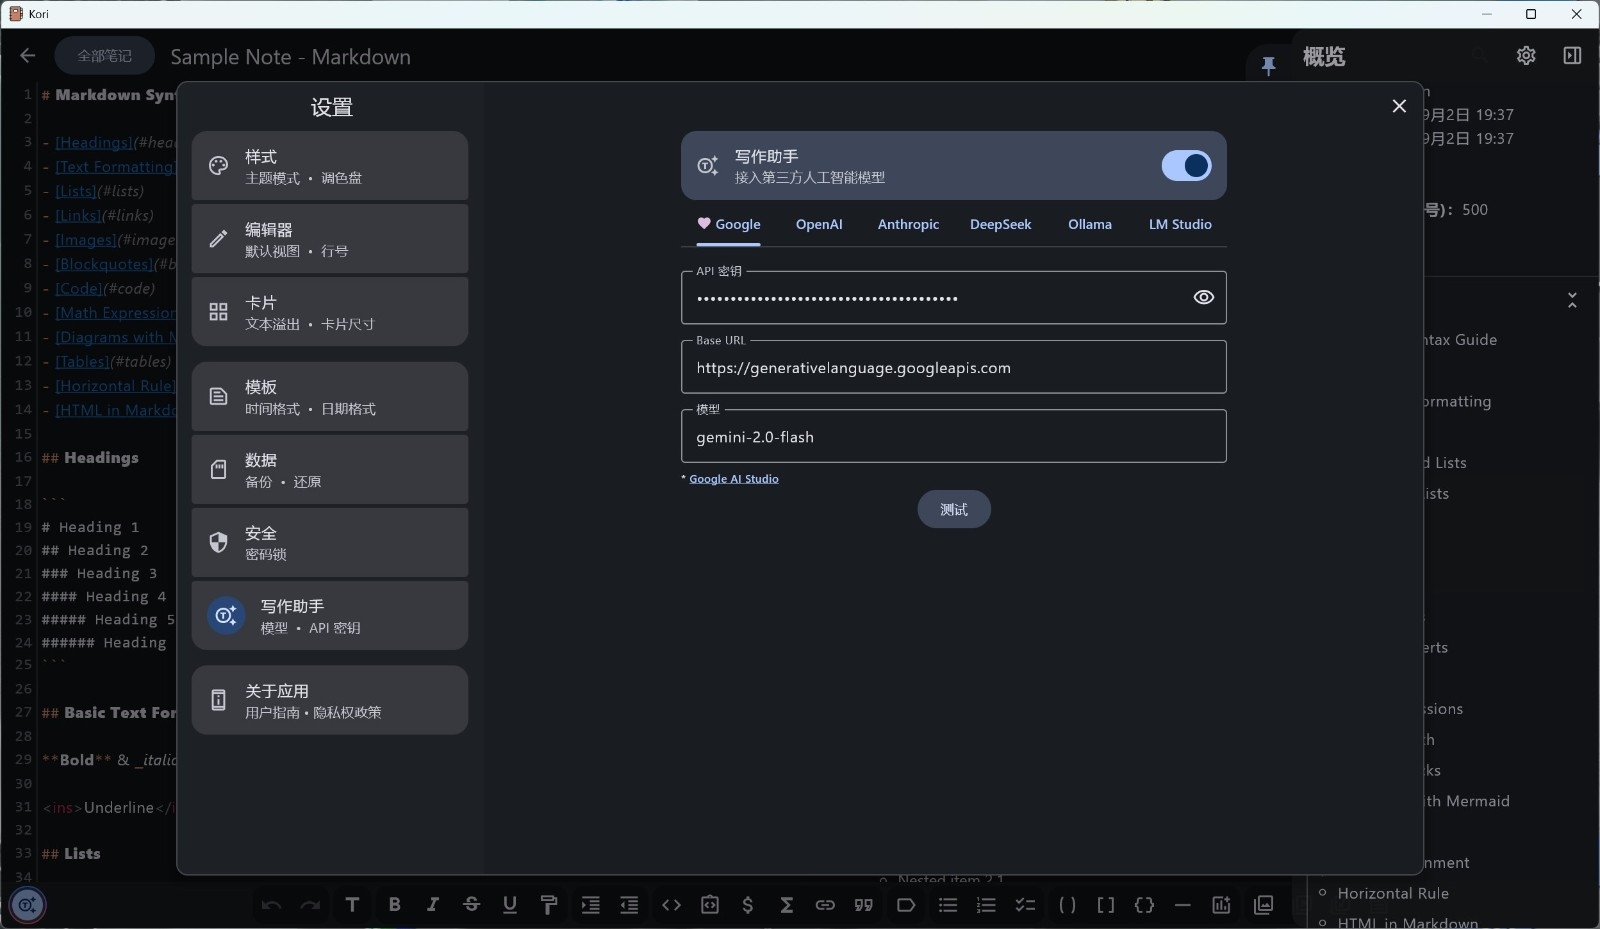
Task: Open the Google AI Studio link
Action: pyautogui.click(x=733, y=479)
